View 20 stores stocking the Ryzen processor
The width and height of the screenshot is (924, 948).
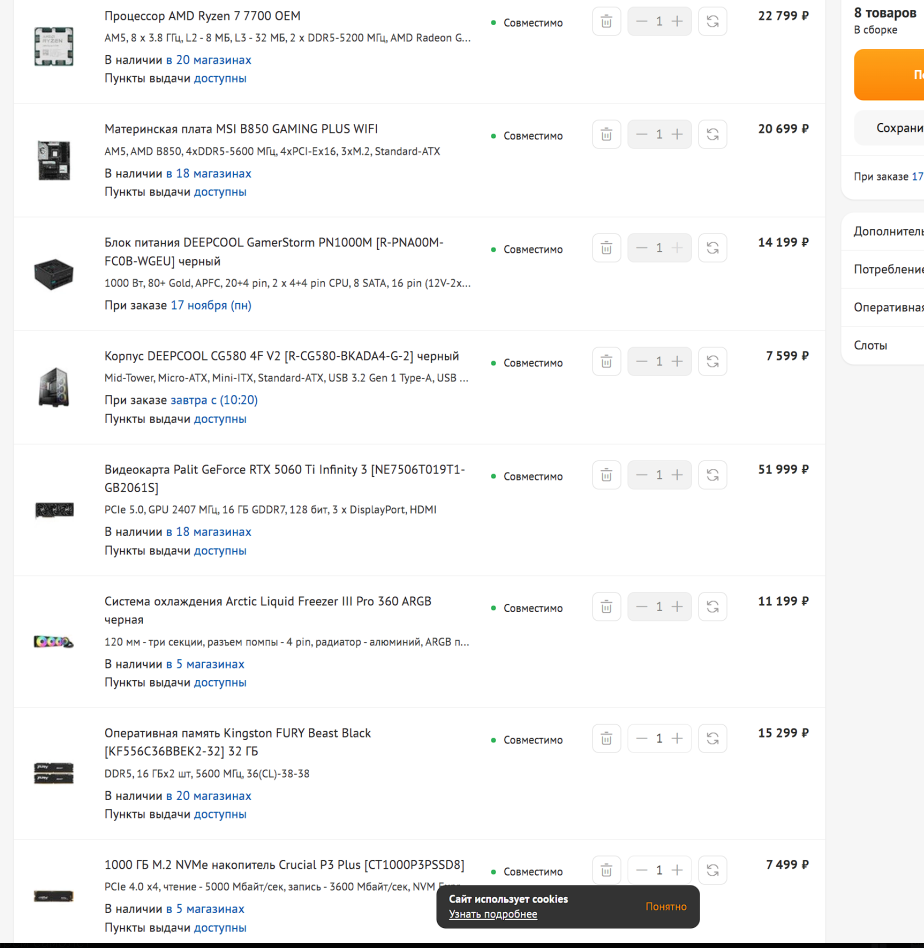[209, 60]
